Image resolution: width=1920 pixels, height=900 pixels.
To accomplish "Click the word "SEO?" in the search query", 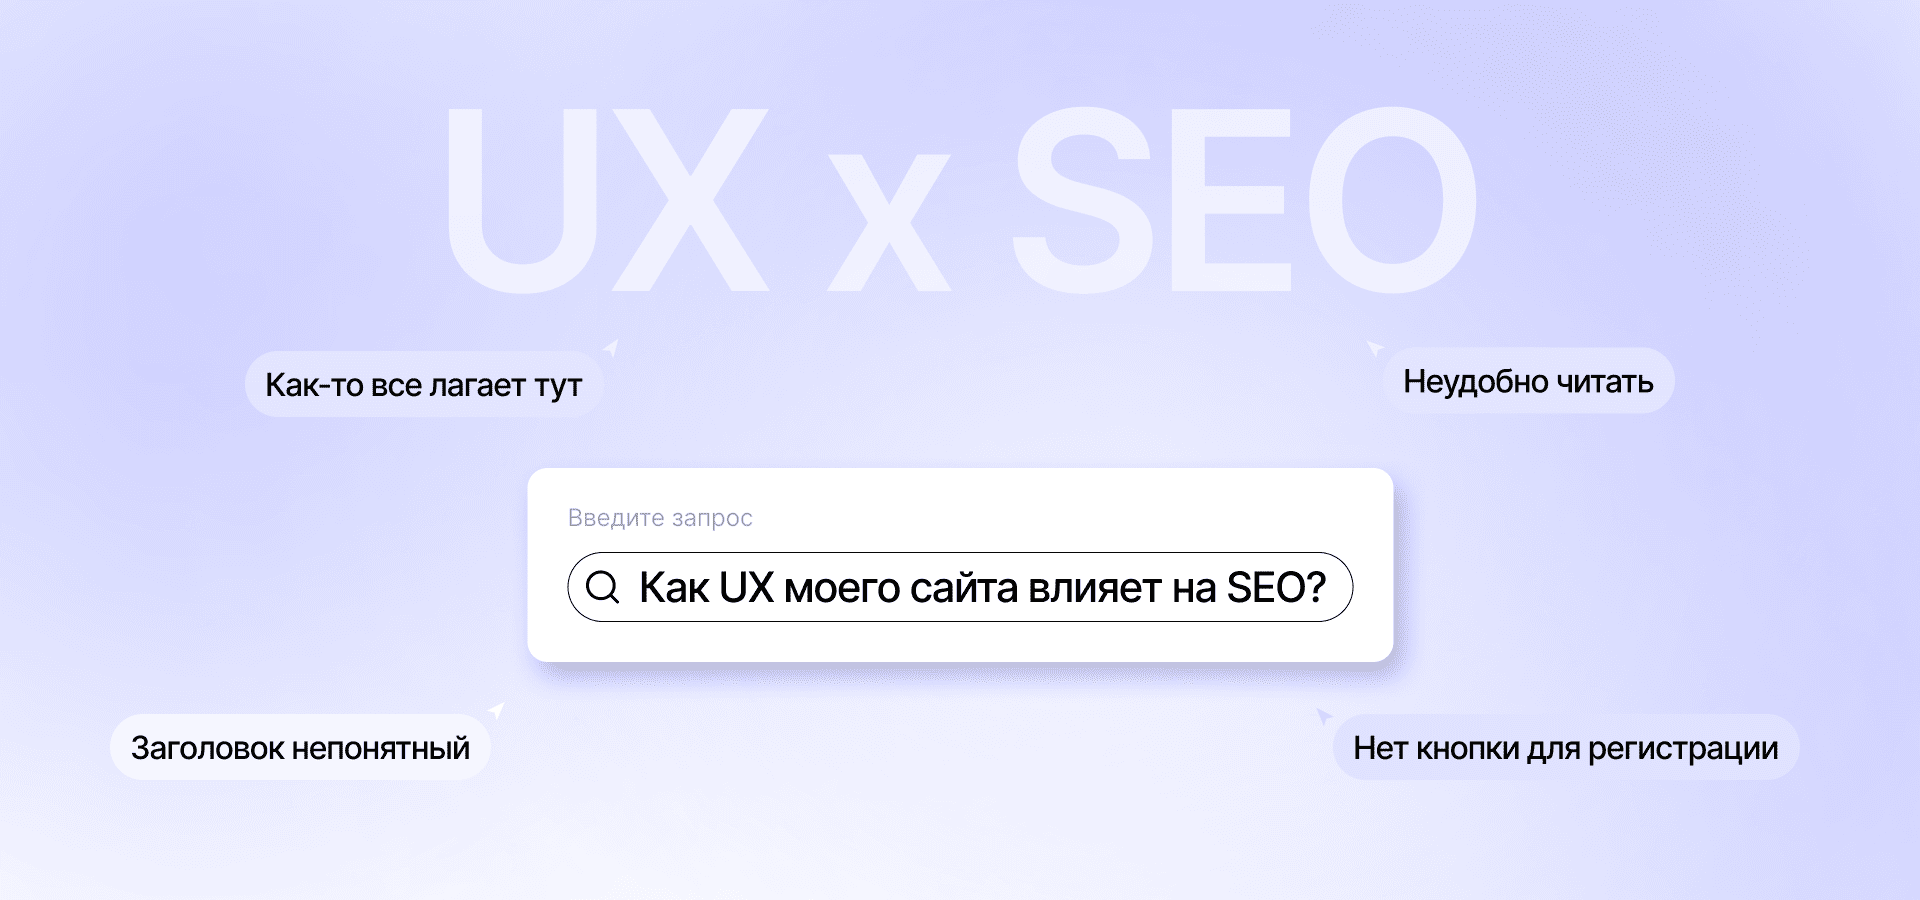I will coord(1276,587).
